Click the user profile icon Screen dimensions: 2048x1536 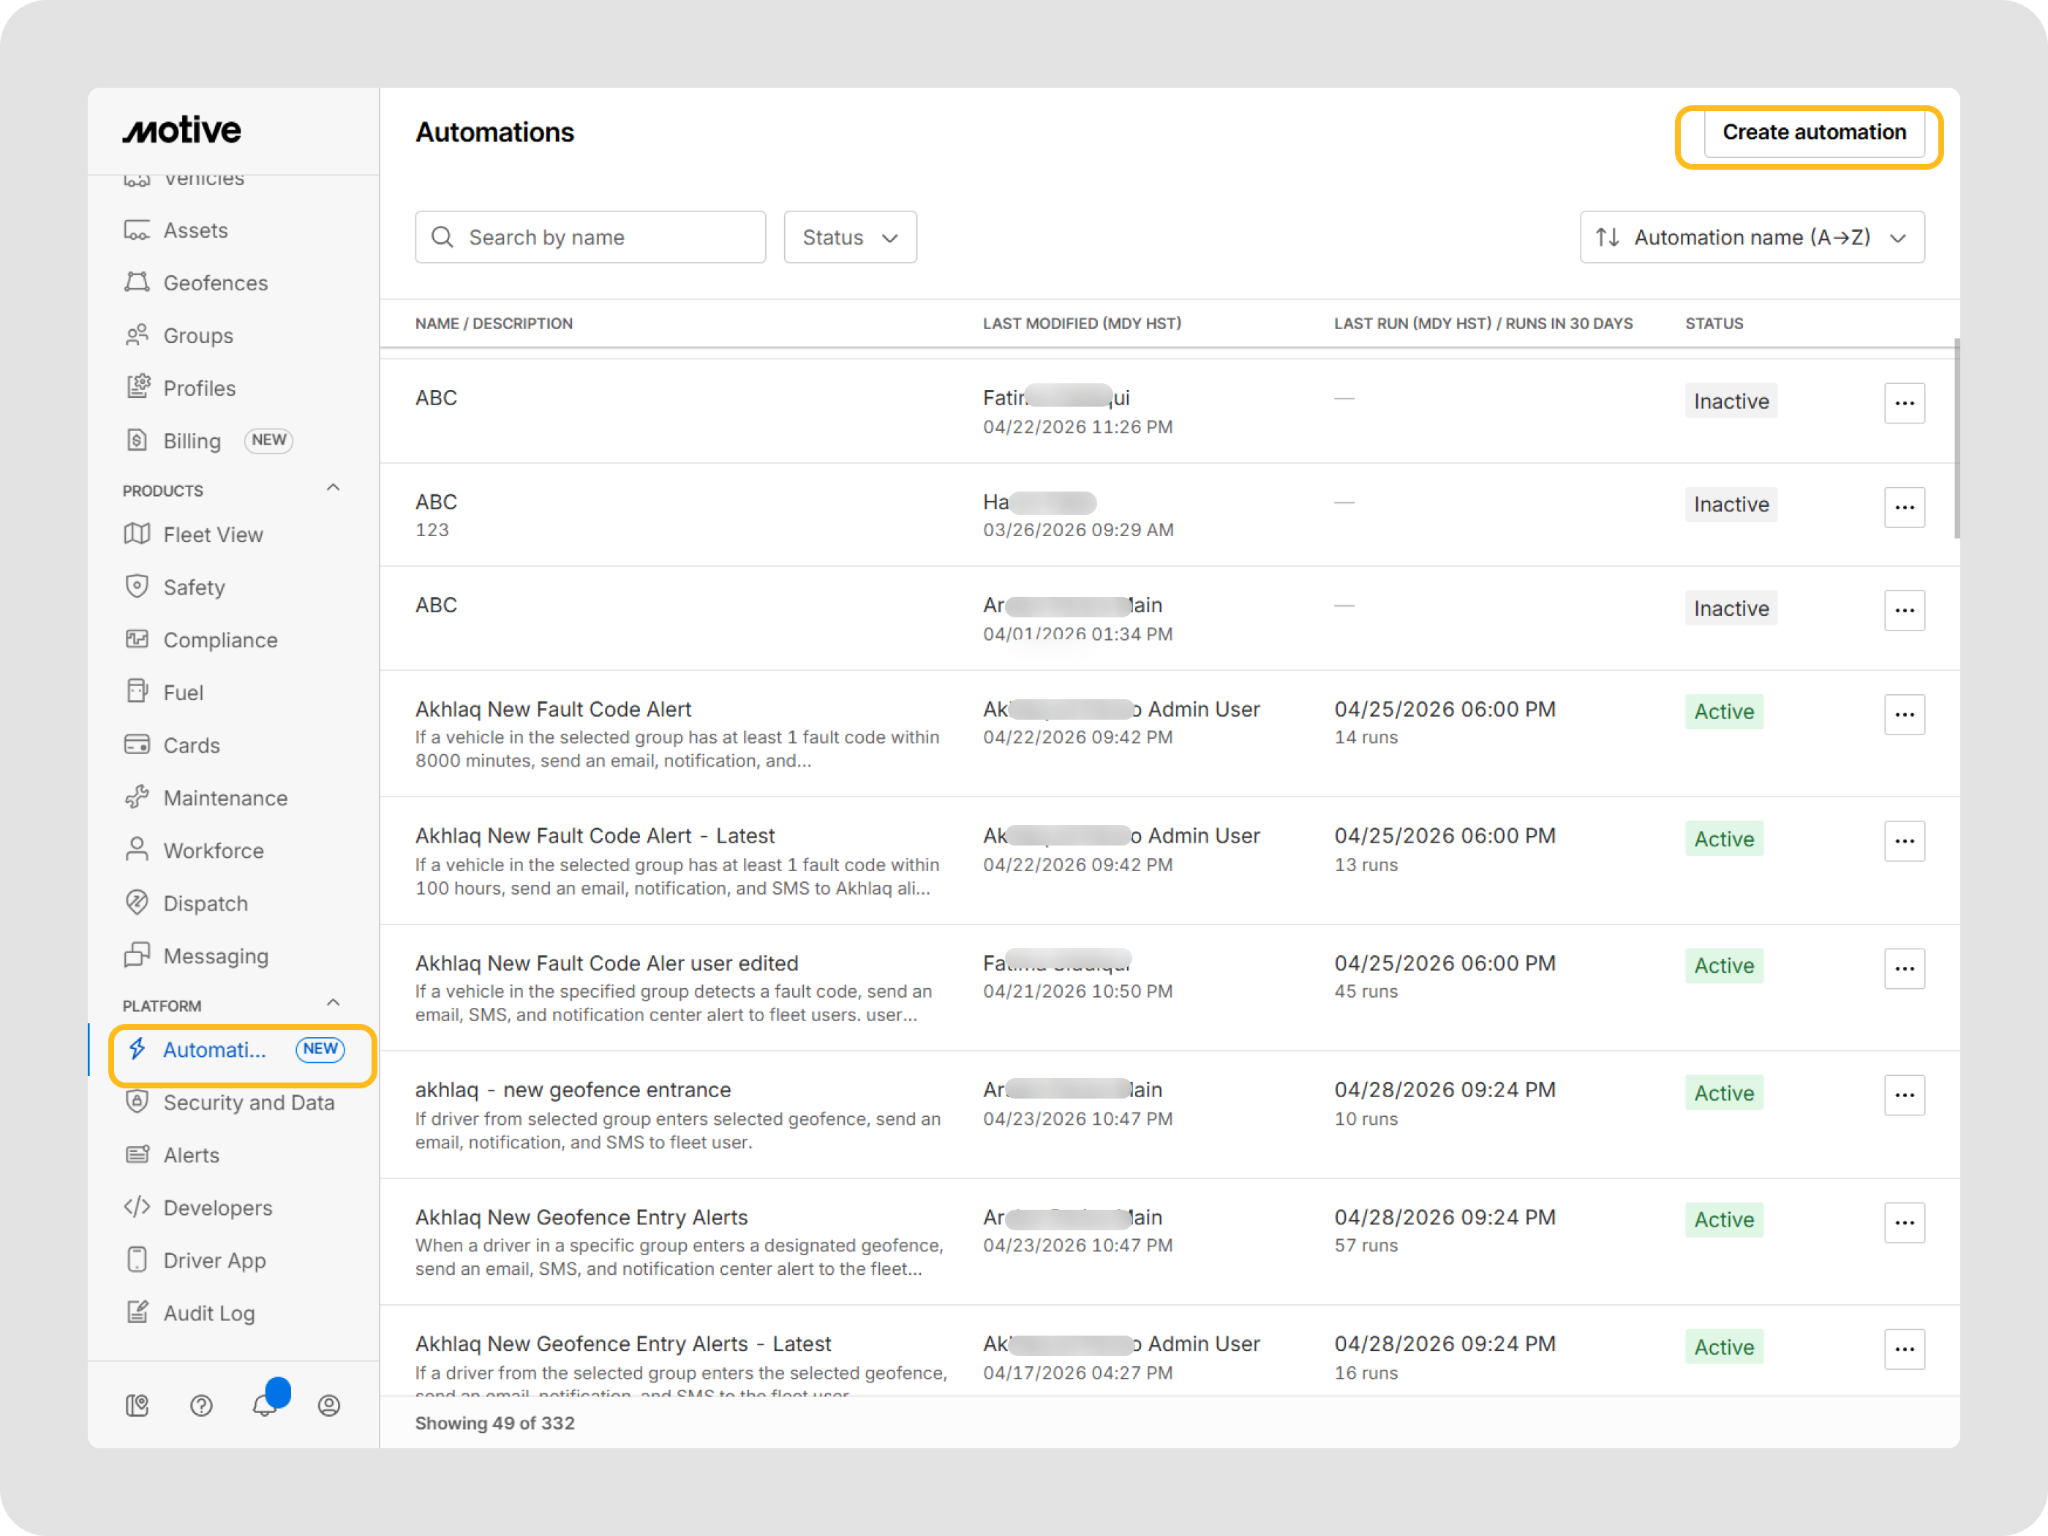coord(329,1406)
